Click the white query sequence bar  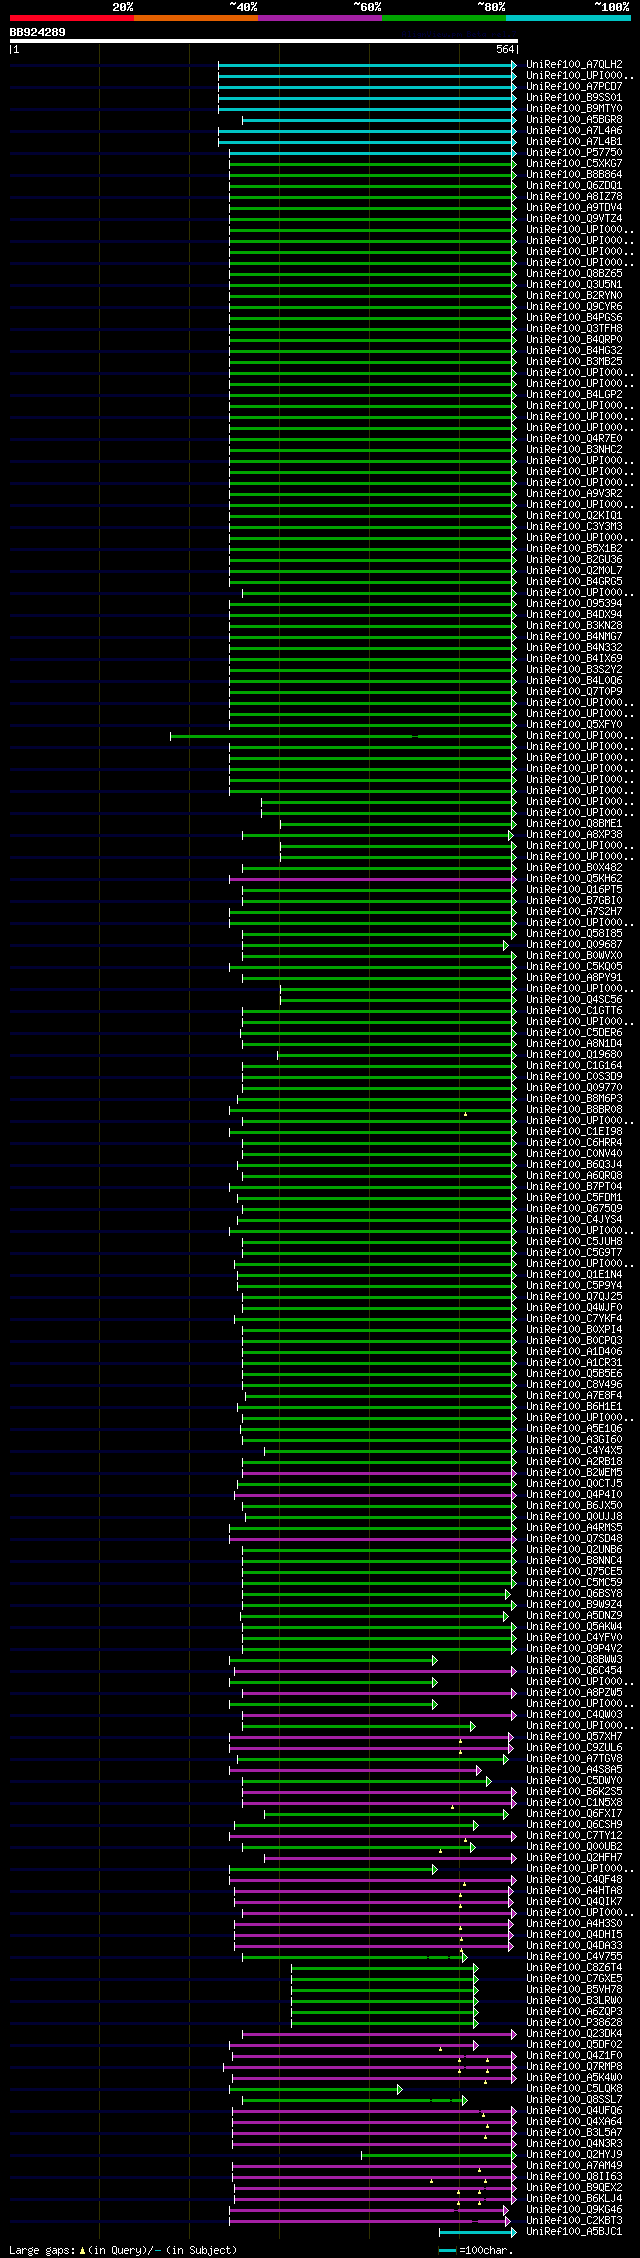[264, 41]
